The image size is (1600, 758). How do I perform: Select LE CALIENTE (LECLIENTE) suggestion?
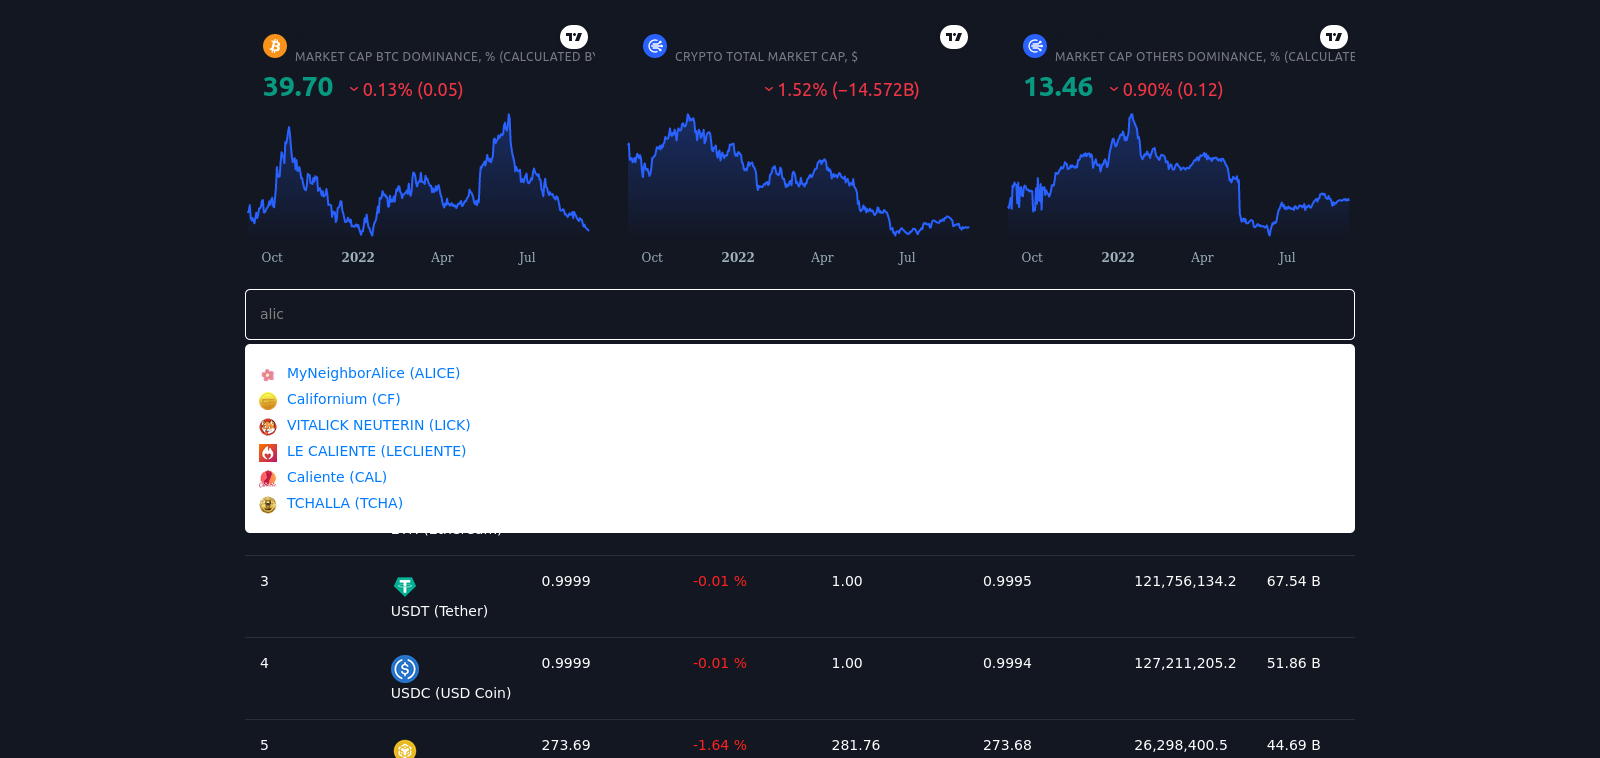click(376, 451)
